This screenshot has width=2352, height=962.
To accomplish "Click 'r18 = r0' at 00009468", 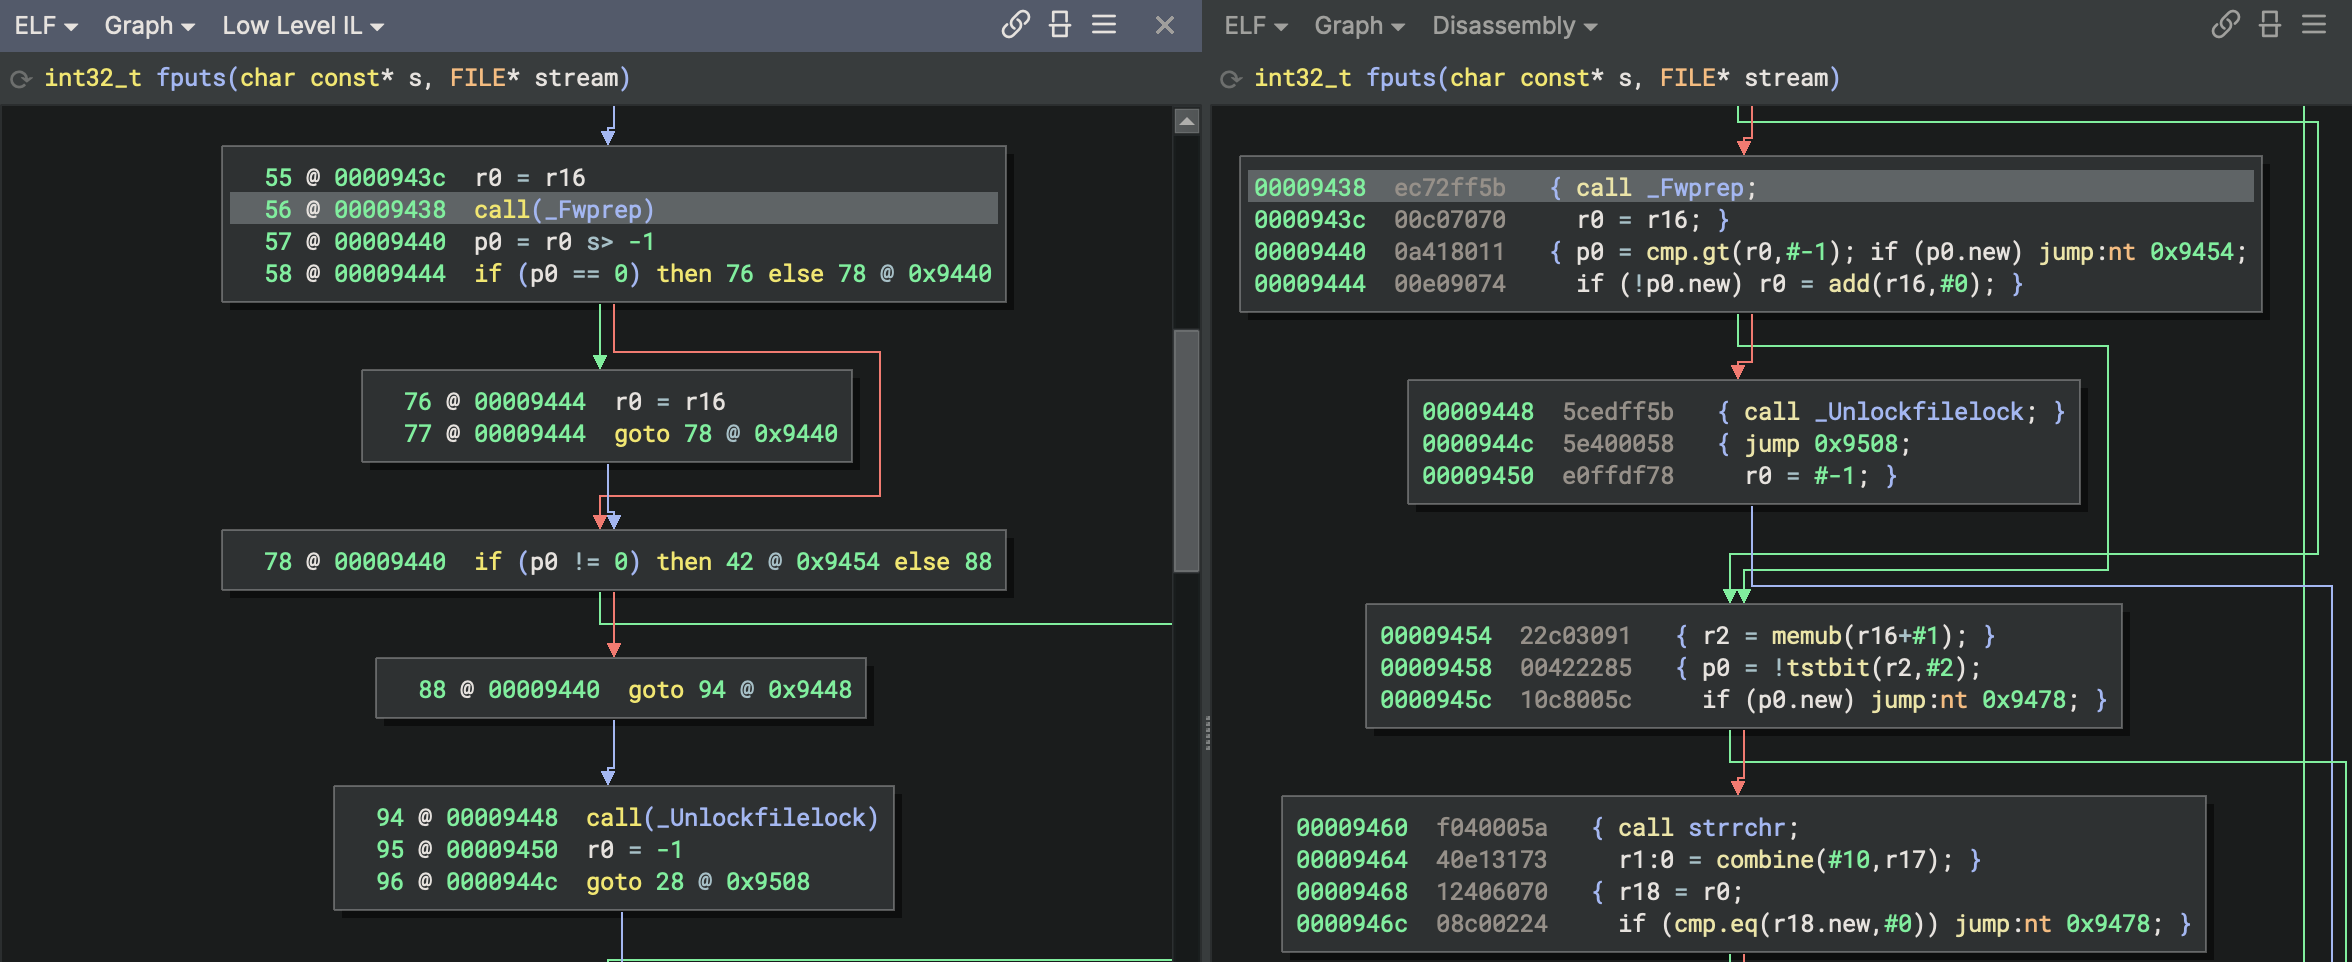I will (x=1680, y=892).
